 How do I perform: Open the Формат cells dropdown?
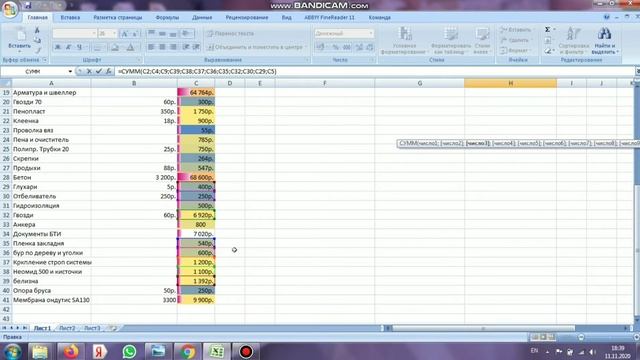515,50
